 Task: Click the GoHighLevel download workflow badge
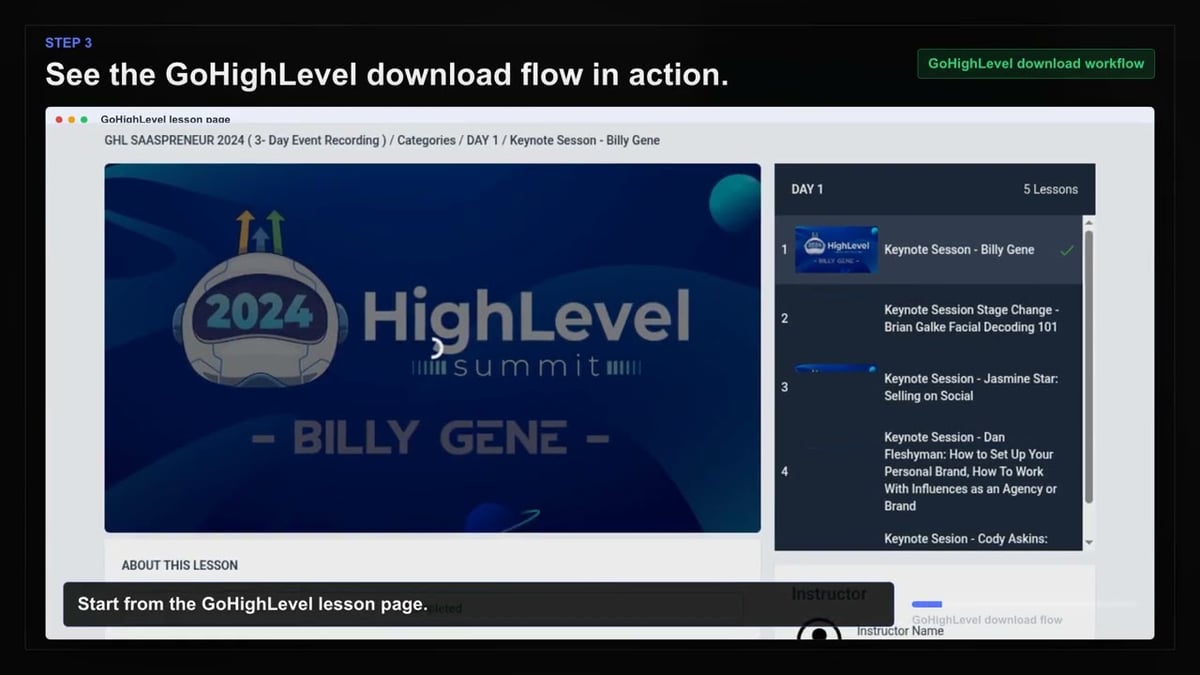[1036, 63]
